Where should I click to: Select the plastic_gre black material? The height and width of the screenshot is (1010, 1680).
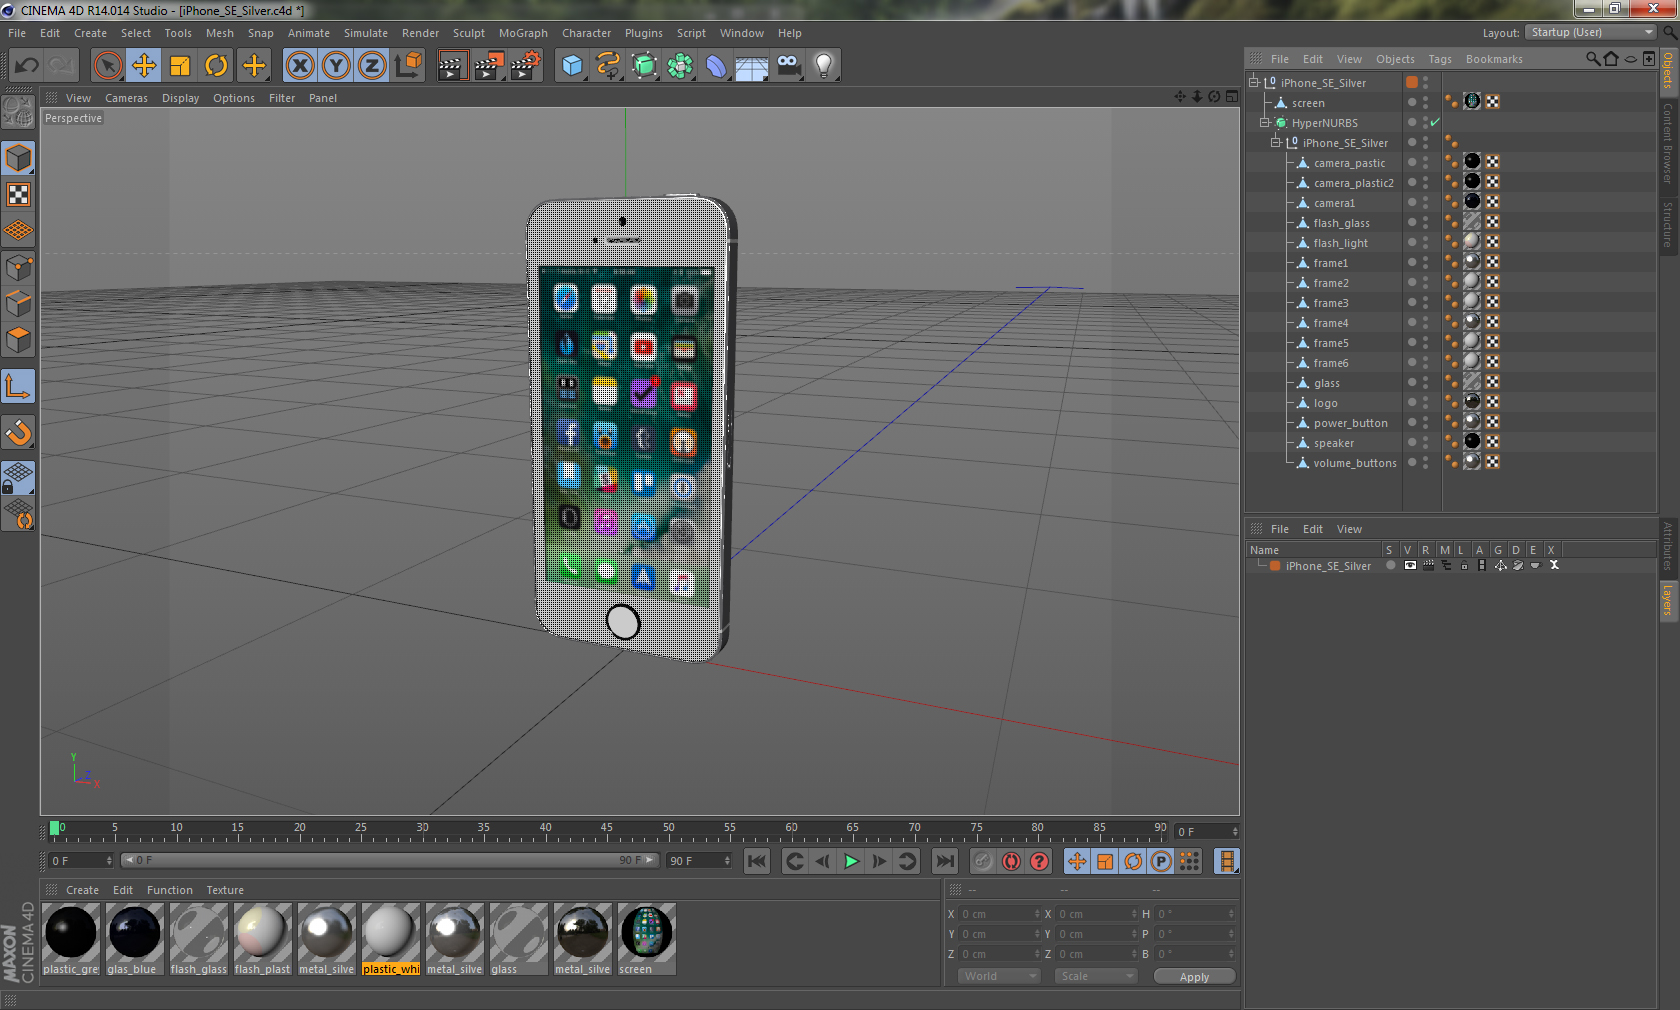click(71, 939)
